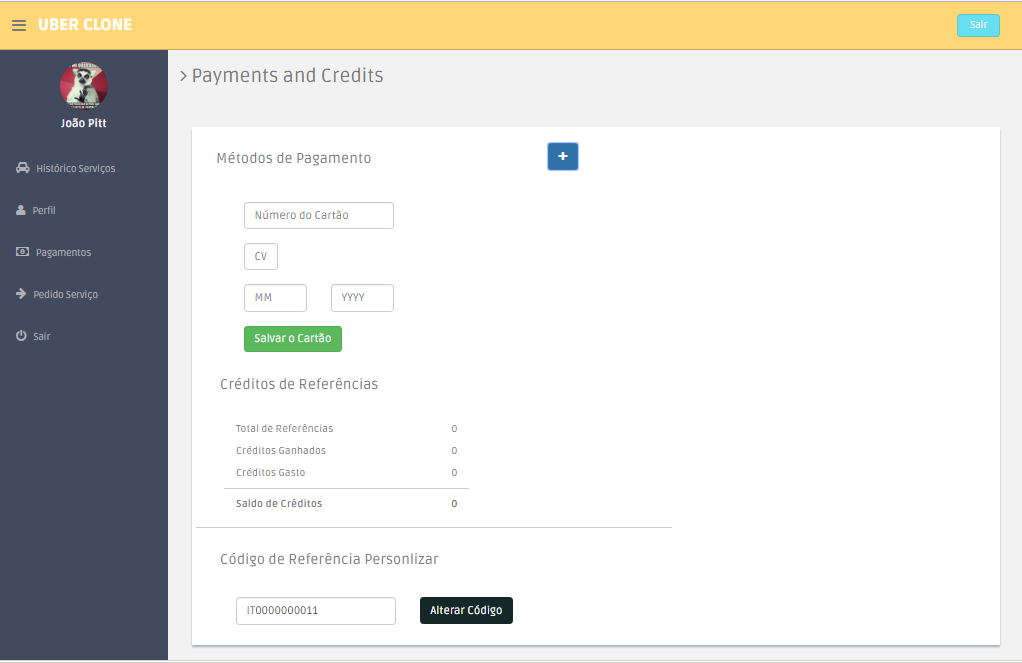1022x663 pixels.
Task: Click the Sair button in top bar
Action: (x=978, y=25)
